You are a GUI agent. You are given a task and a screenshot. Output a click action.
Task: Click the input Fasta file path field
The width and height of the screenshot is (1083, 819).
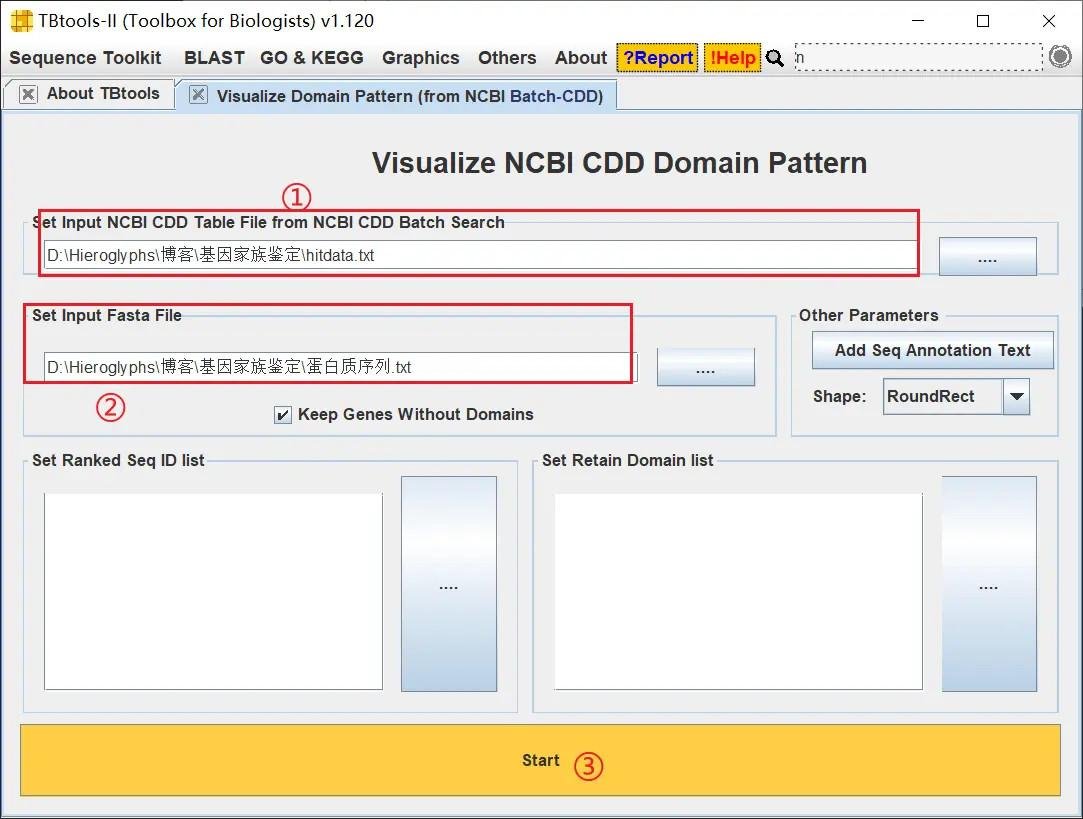coord(341,367)
